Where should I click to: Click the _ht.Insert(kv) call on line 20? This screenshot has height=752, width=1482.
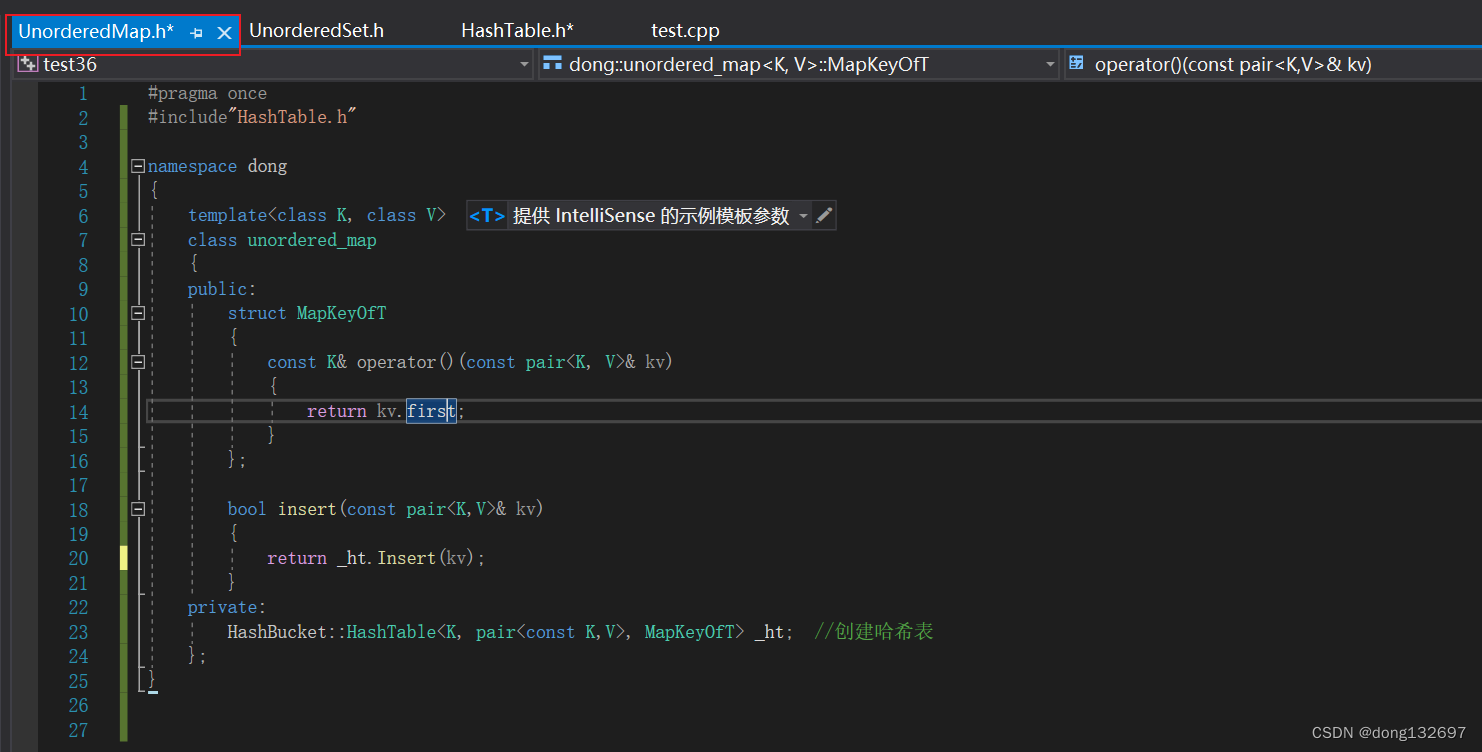406,558
